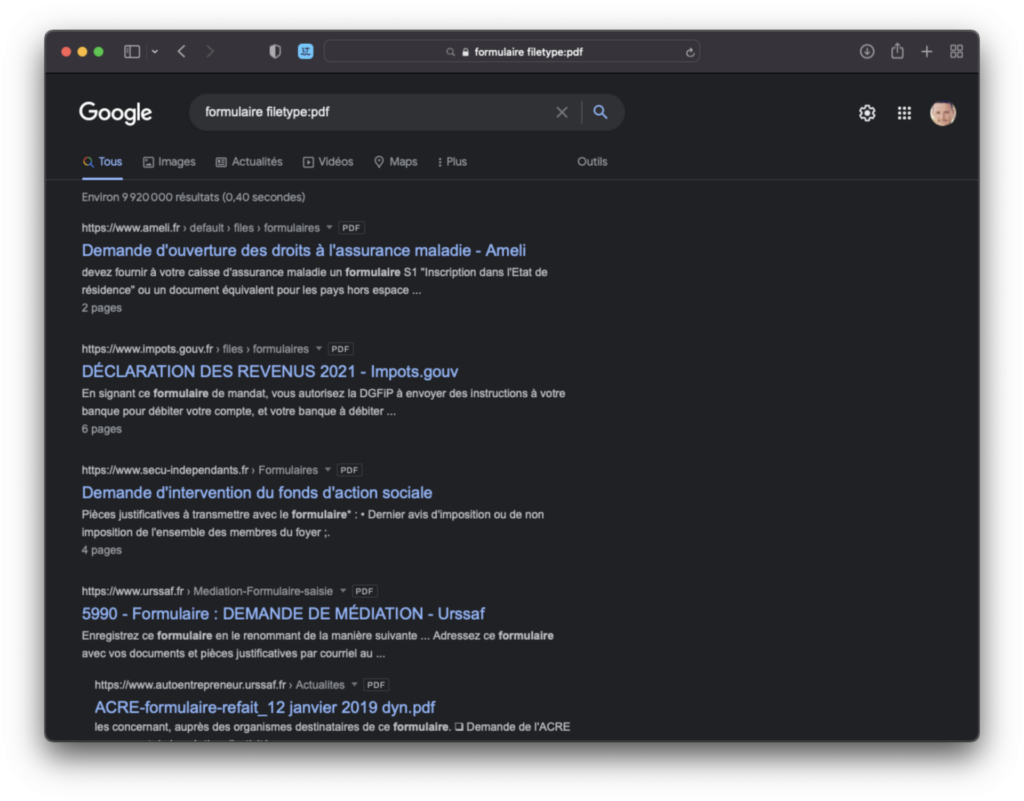Show Safari downloads

[x=867, y=52]
